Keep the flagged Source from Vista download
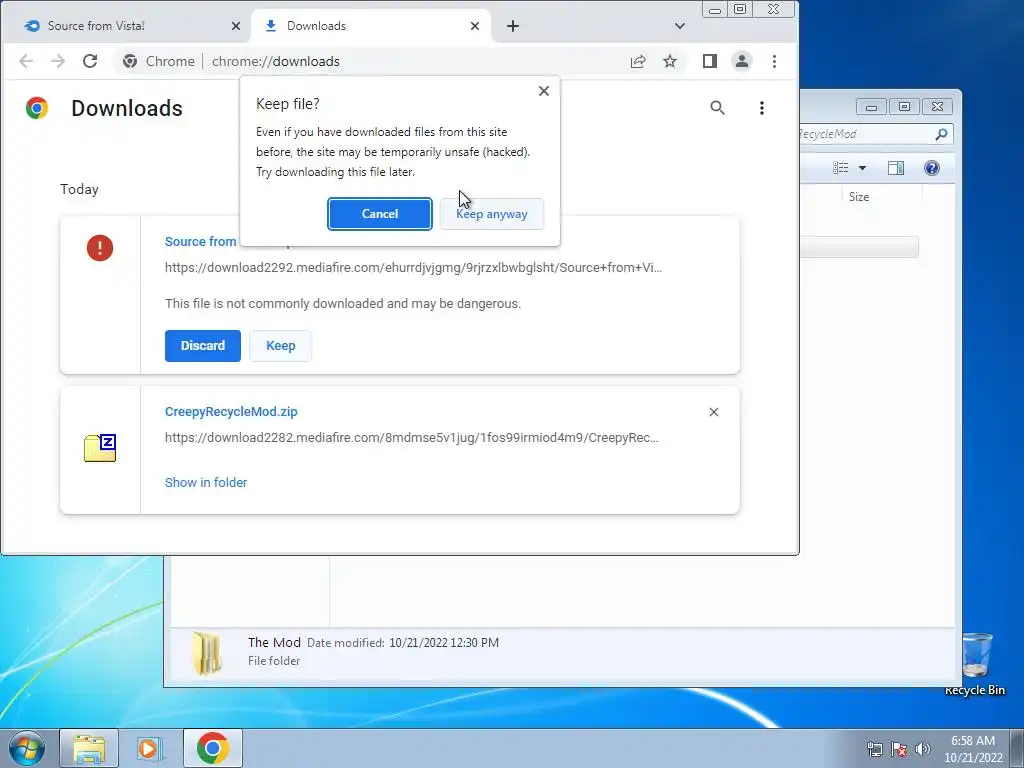This screenshot has height=768, width=1024. click(x=280, y=345)
